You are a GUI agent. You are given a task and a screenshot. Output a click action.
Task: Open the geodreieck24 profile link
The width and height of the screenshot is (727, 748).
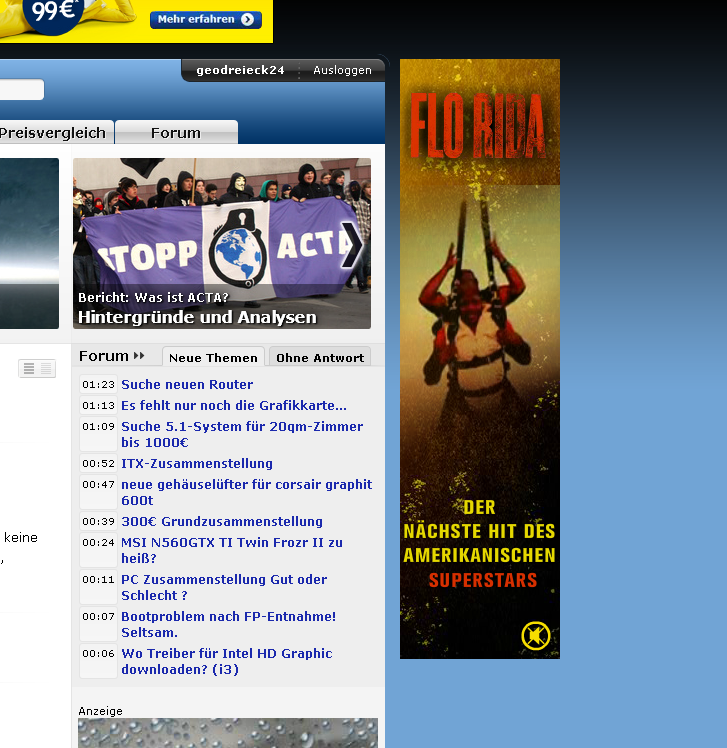point(240,70)
